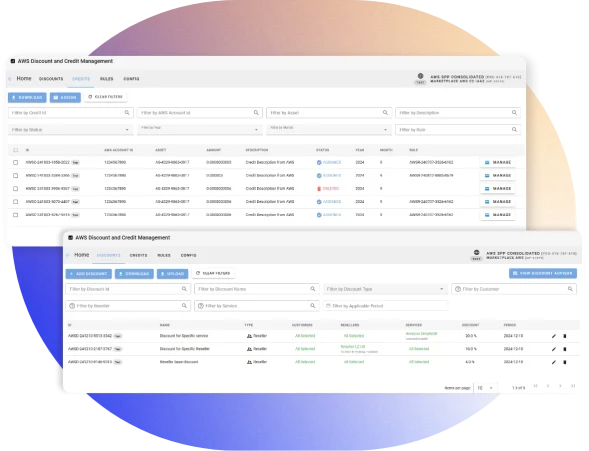Image resolution: width=589 pixels, height=451 pixels.
Task: Switch to Rules tab in Credits window
Action: [x=106, y=79]
